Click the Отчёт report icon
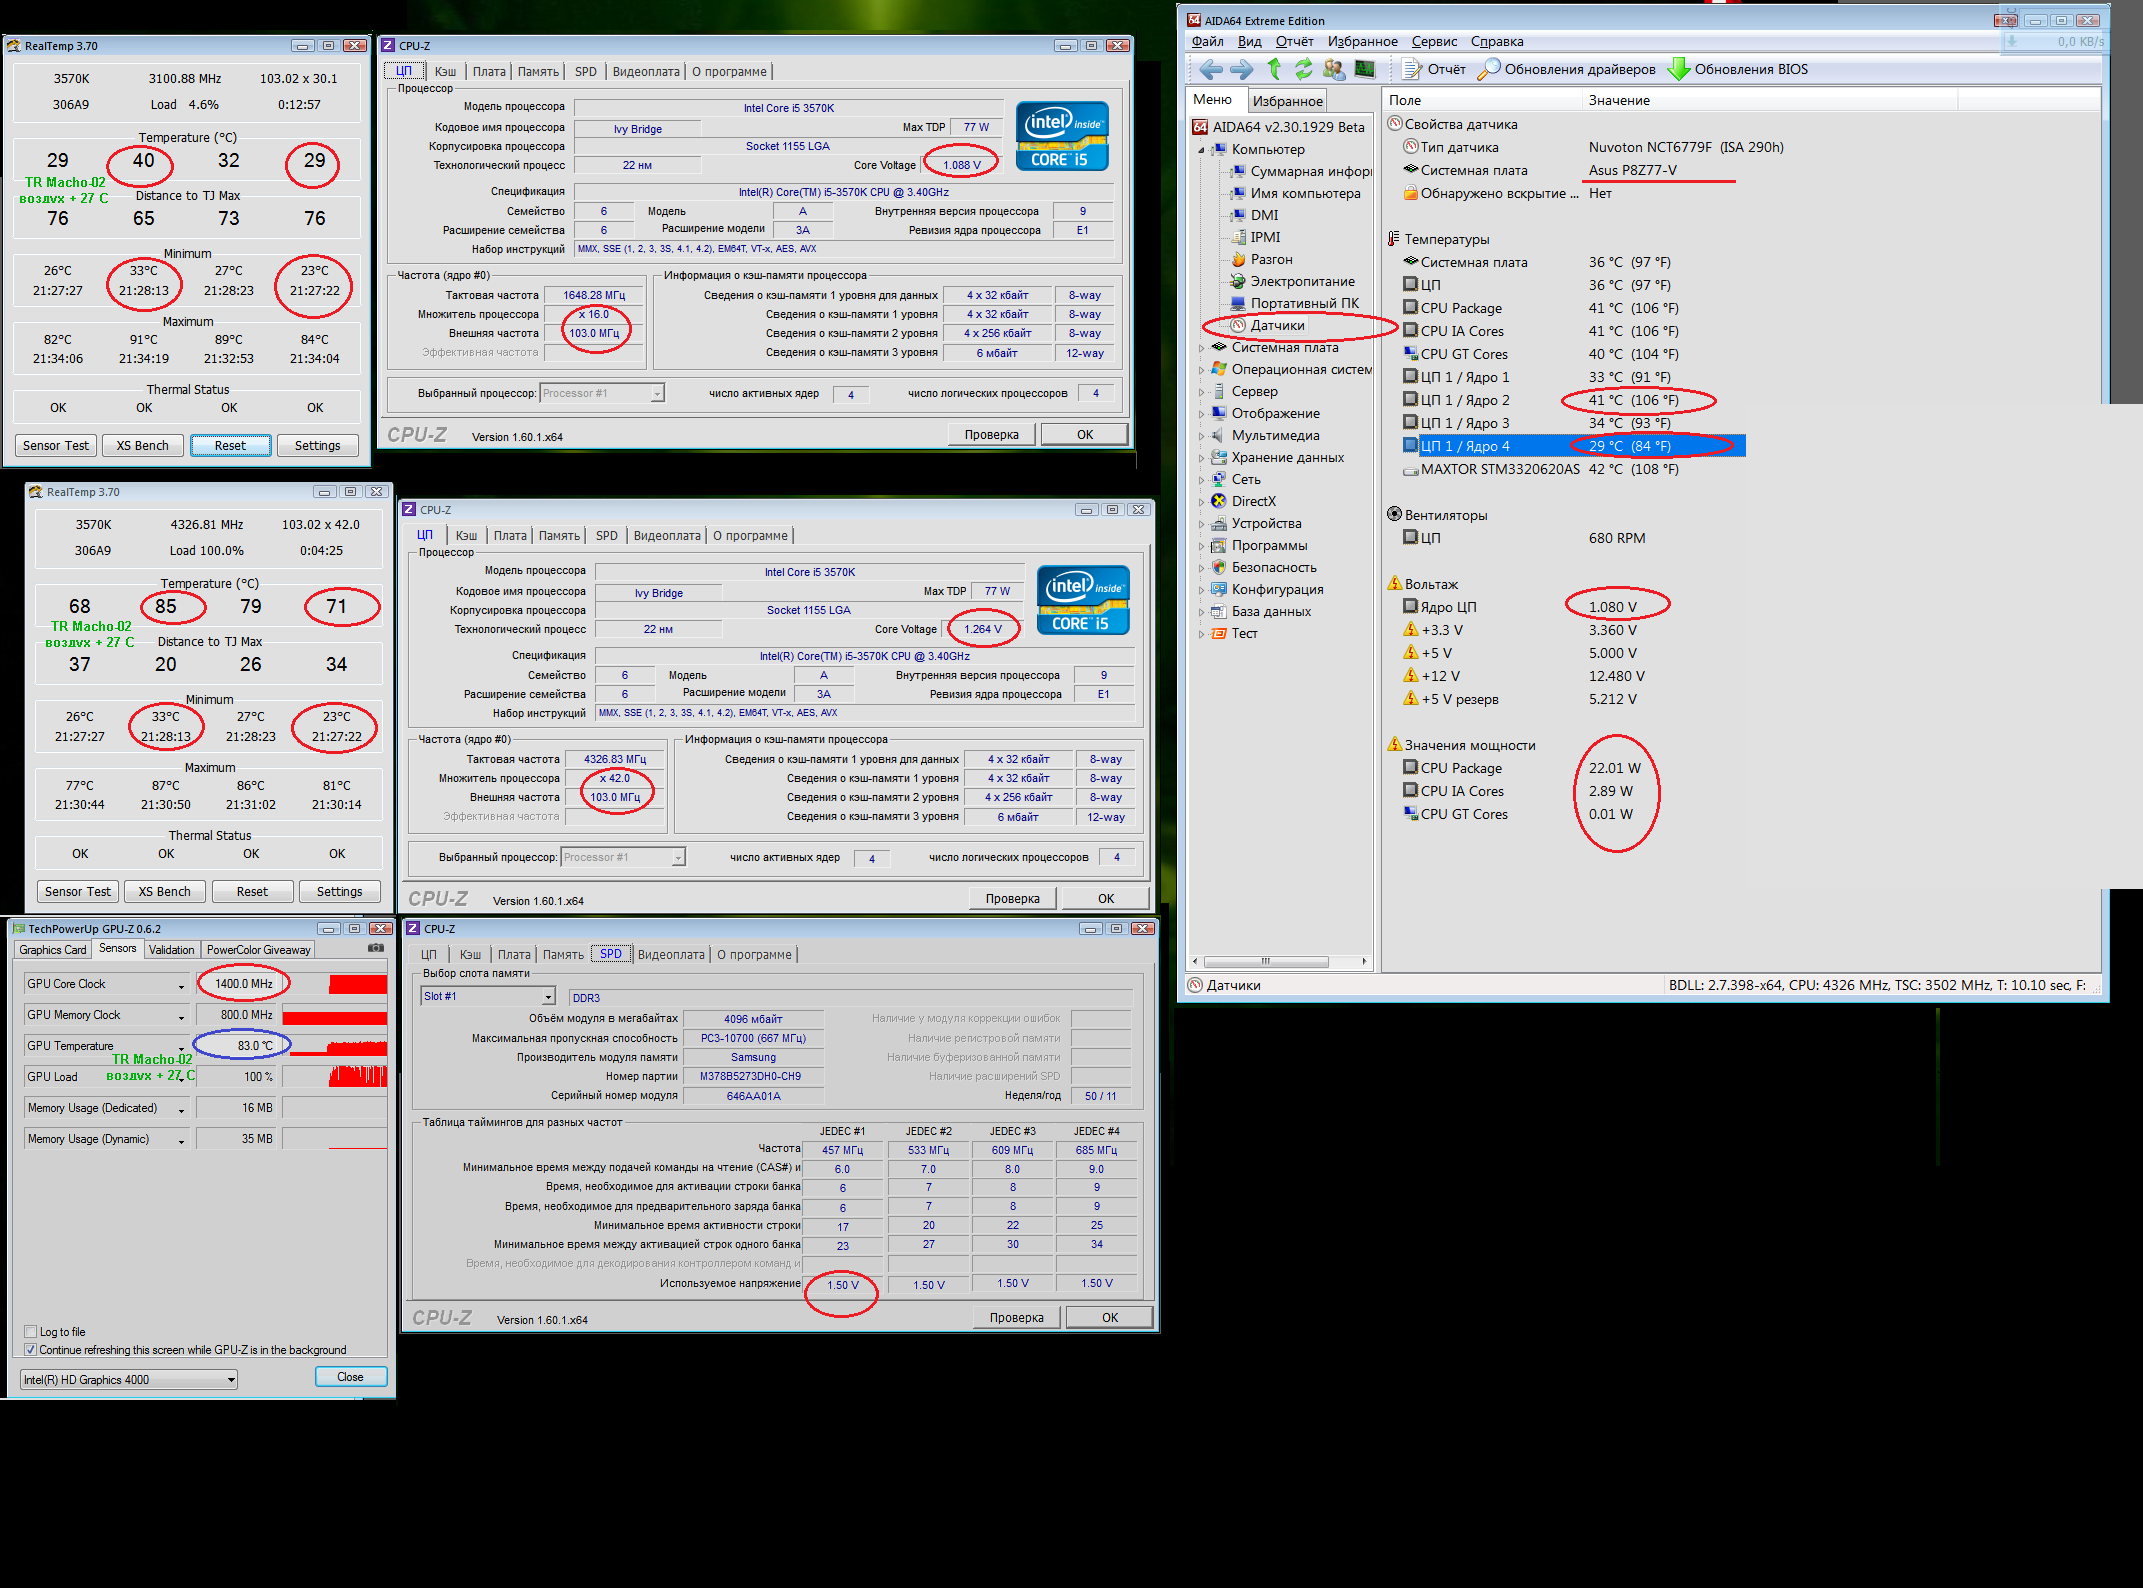2143x1588 pixels. 1412,69
